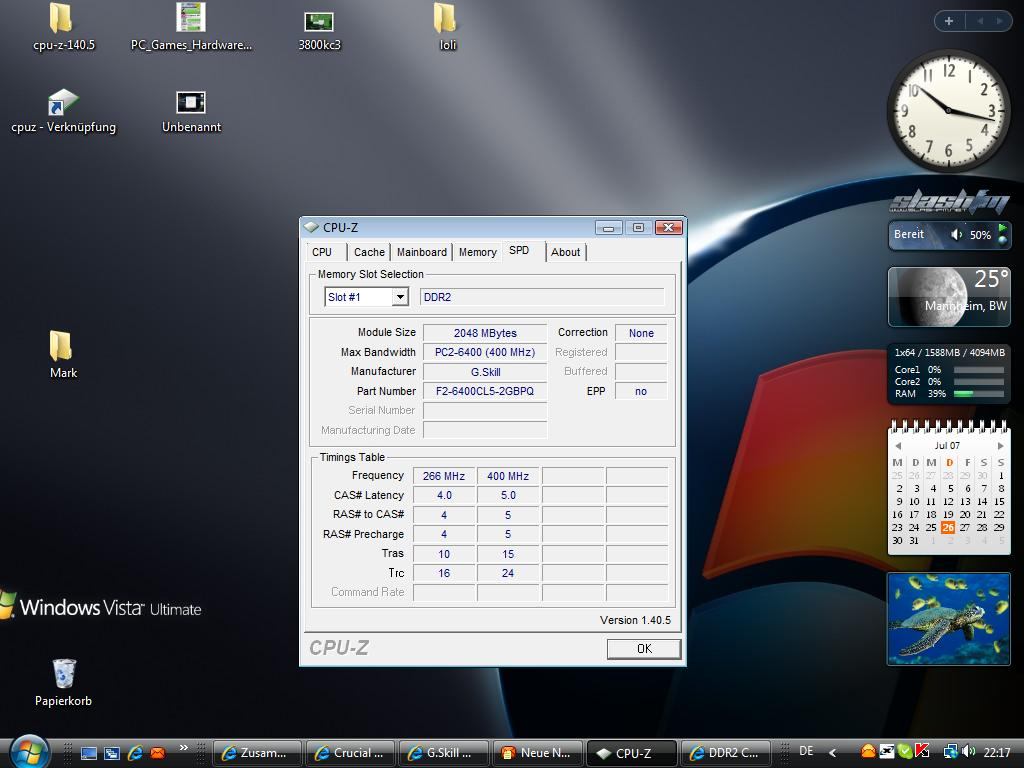Screen dimensions: 1024x768
Task: Go to previous month in calendar gadget
Action: click(x=899, y=446)
